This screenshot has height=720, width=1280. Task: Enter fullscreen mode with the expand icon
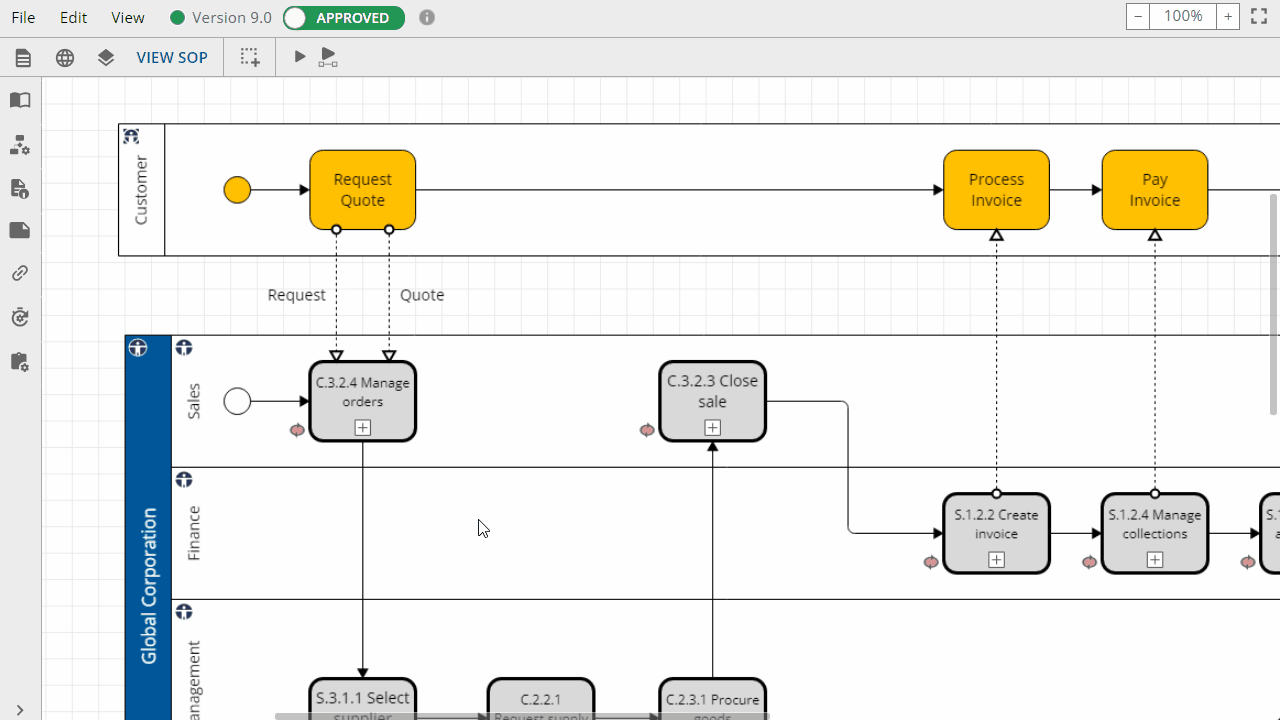1259,17
